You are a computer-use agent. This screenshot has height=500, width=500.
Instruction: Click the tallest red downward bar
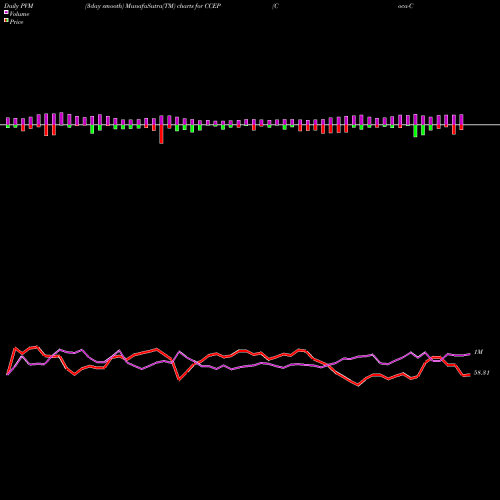point(161,134)
